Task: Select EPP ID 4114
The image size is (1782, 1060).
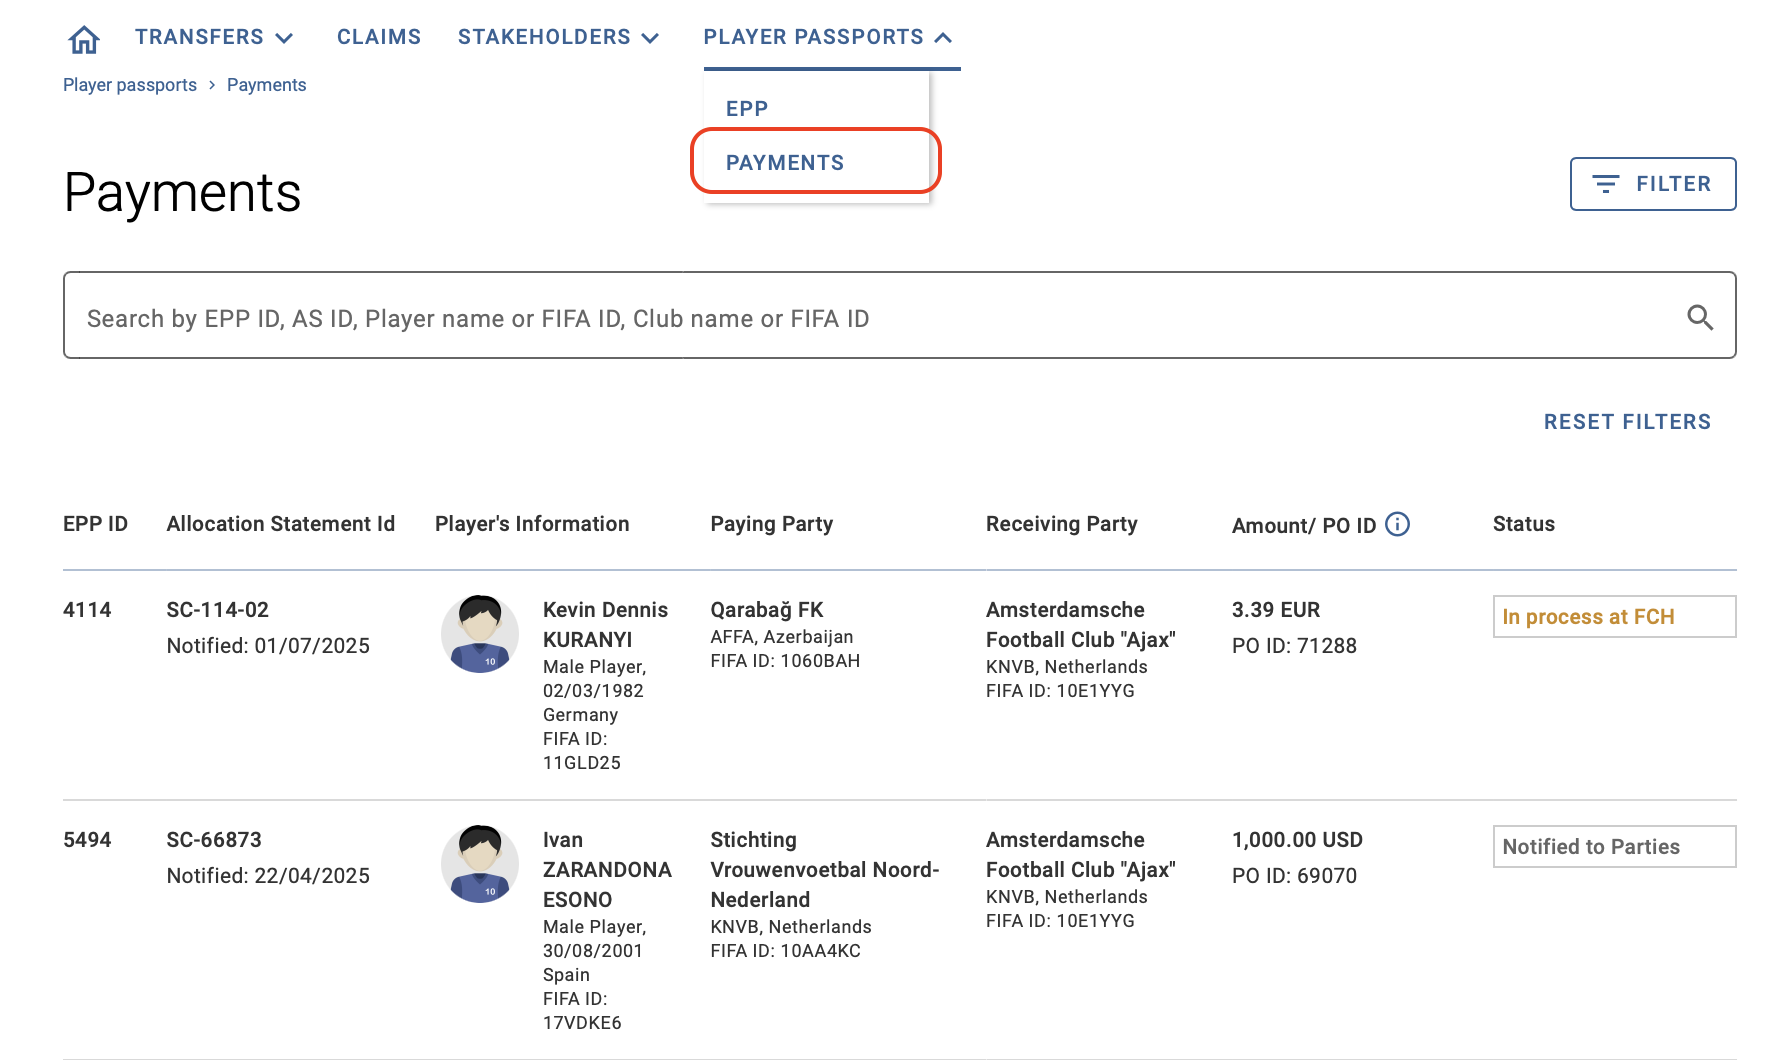Action: coord(87,610)
